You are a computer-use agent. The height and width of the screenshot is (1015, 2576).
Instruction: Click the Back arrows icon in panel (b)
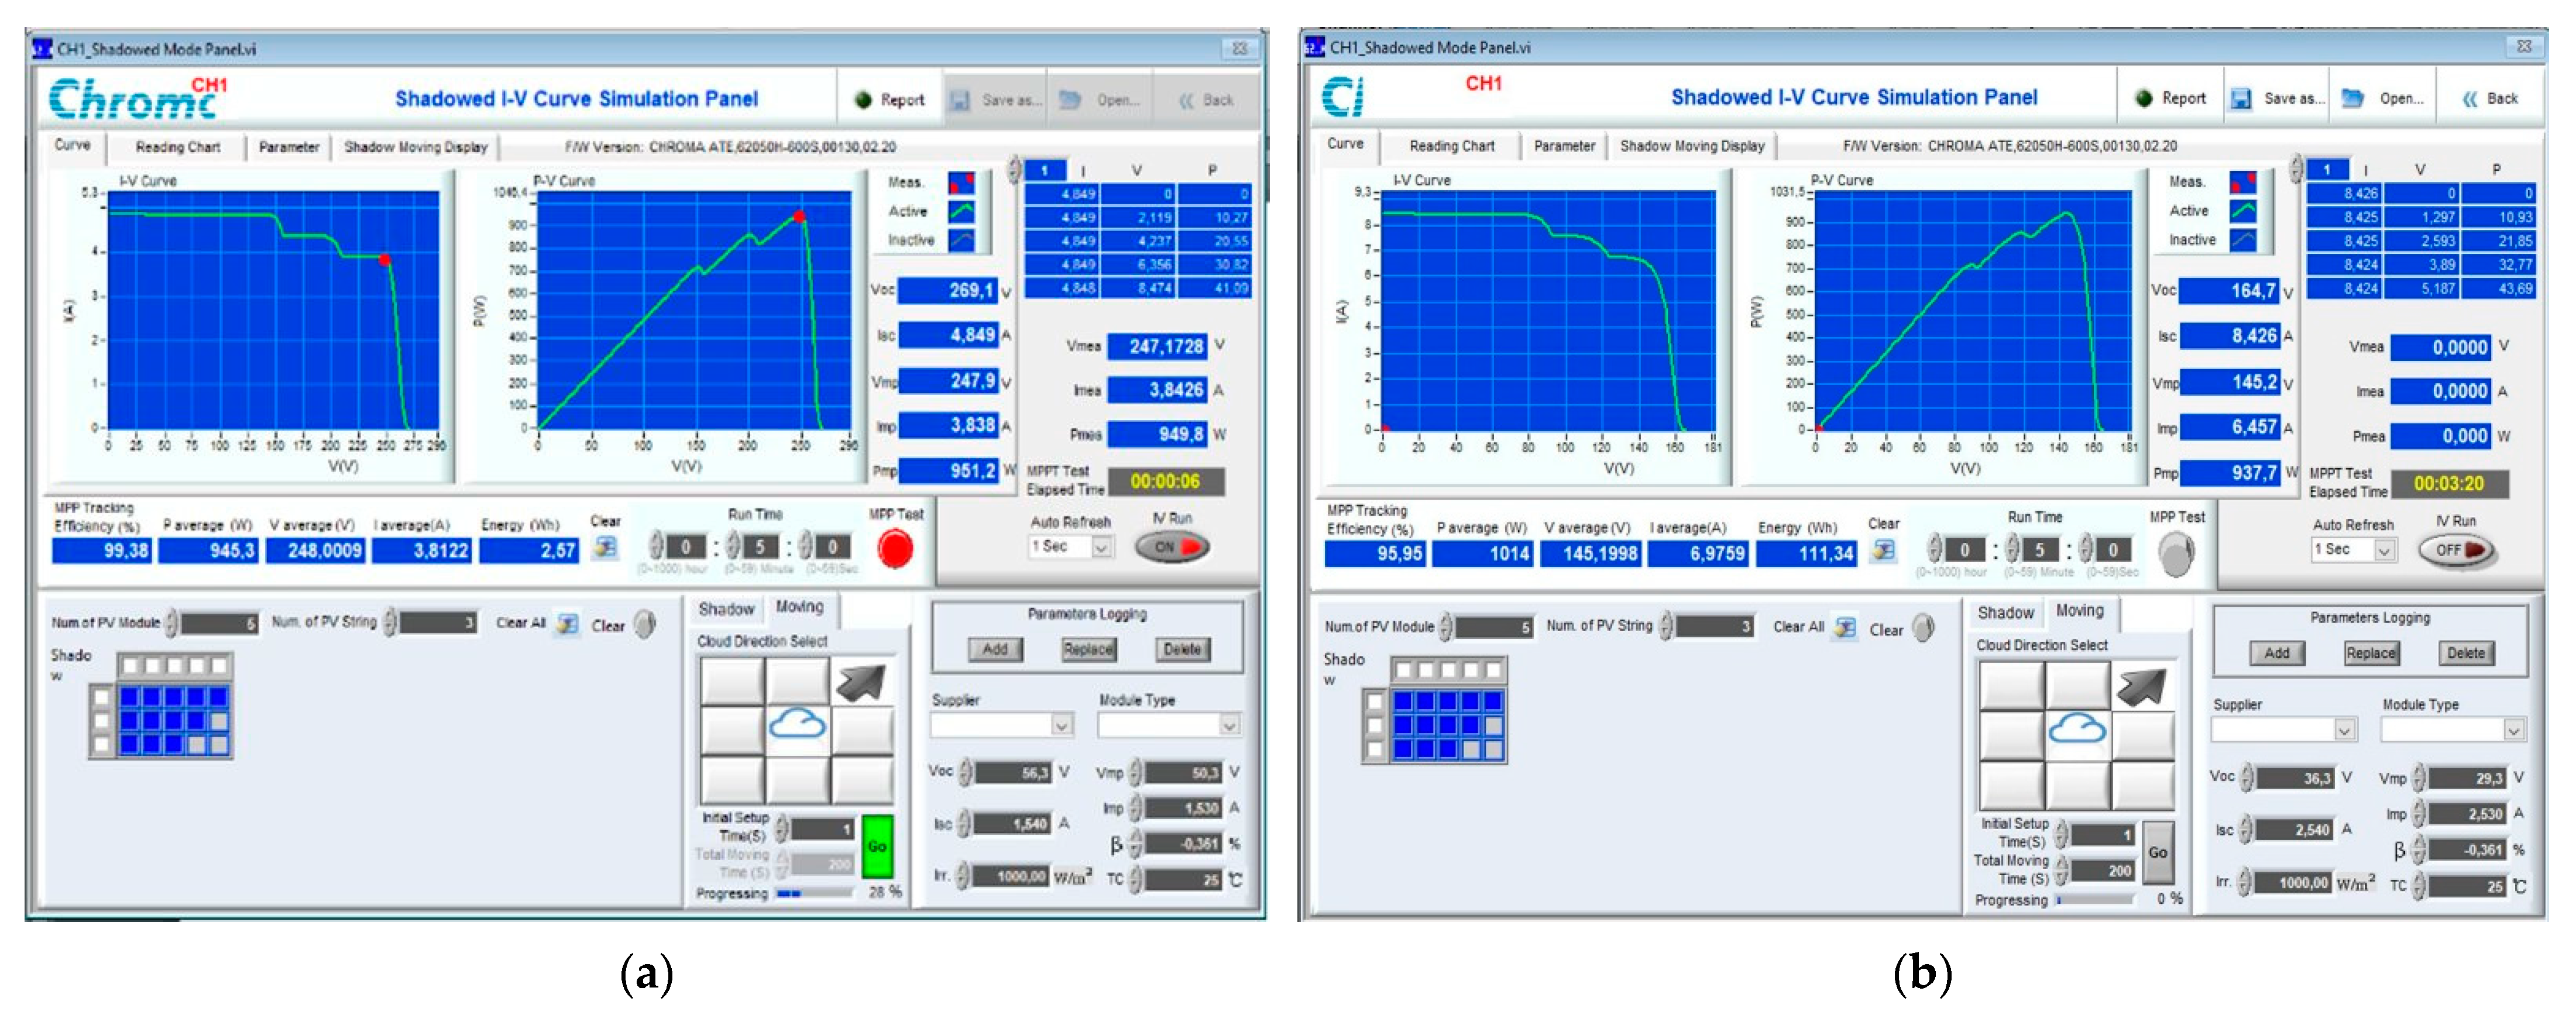pyautogui.click(x=2470, y=98)
